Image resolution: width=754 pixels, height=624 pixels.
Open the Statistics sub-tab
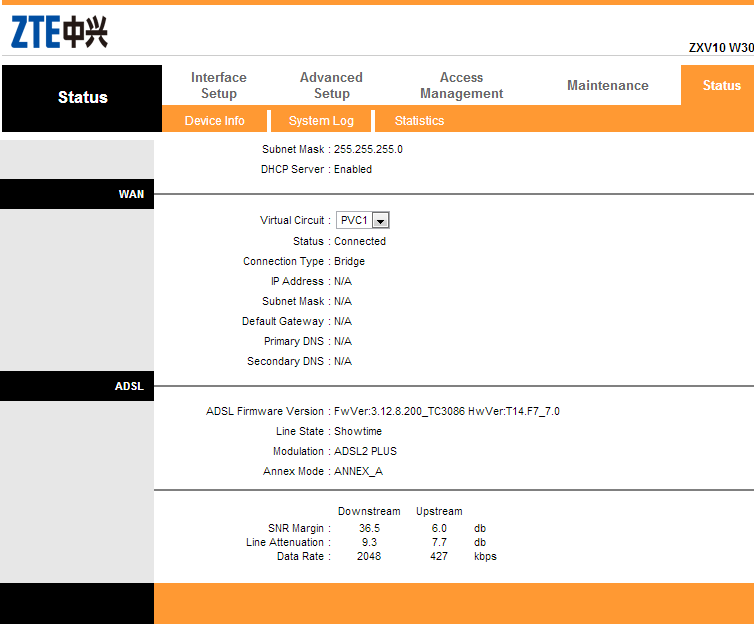point(419,121)
